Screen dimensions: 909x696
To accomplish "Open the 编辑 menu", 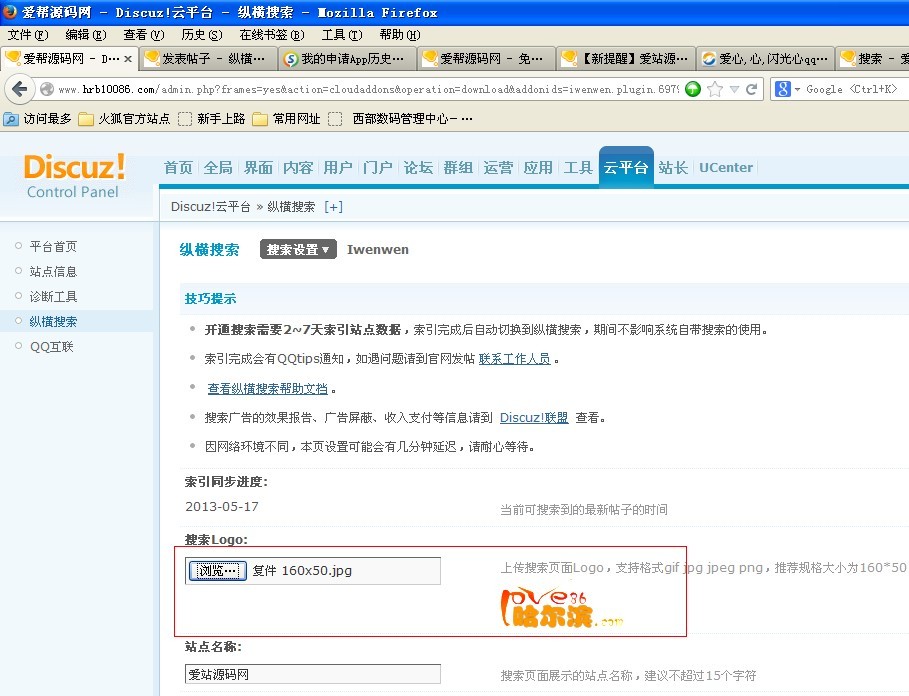I will coord(86,35).
